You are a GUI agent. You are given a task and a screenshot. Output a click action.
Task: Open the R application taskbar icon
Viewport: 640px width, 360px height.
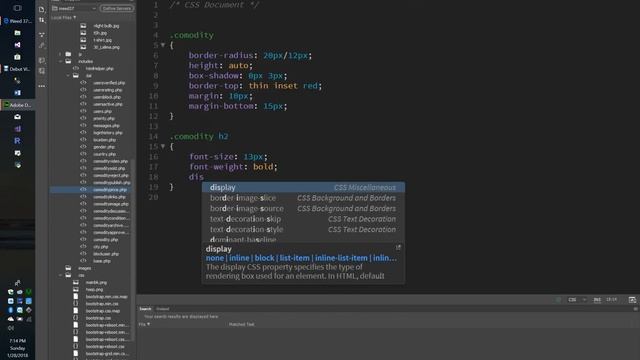click(17, 141)
